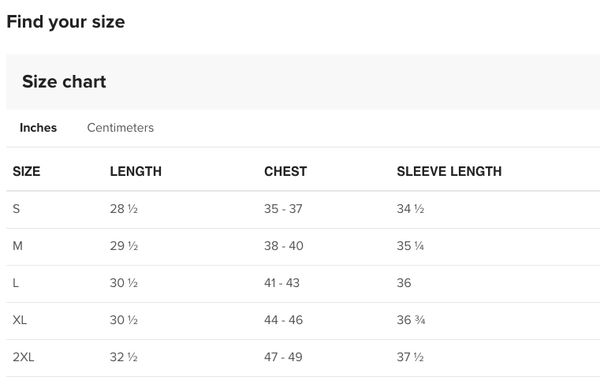Click the Find your size title

pyautogui.click(x=66, y=22)
